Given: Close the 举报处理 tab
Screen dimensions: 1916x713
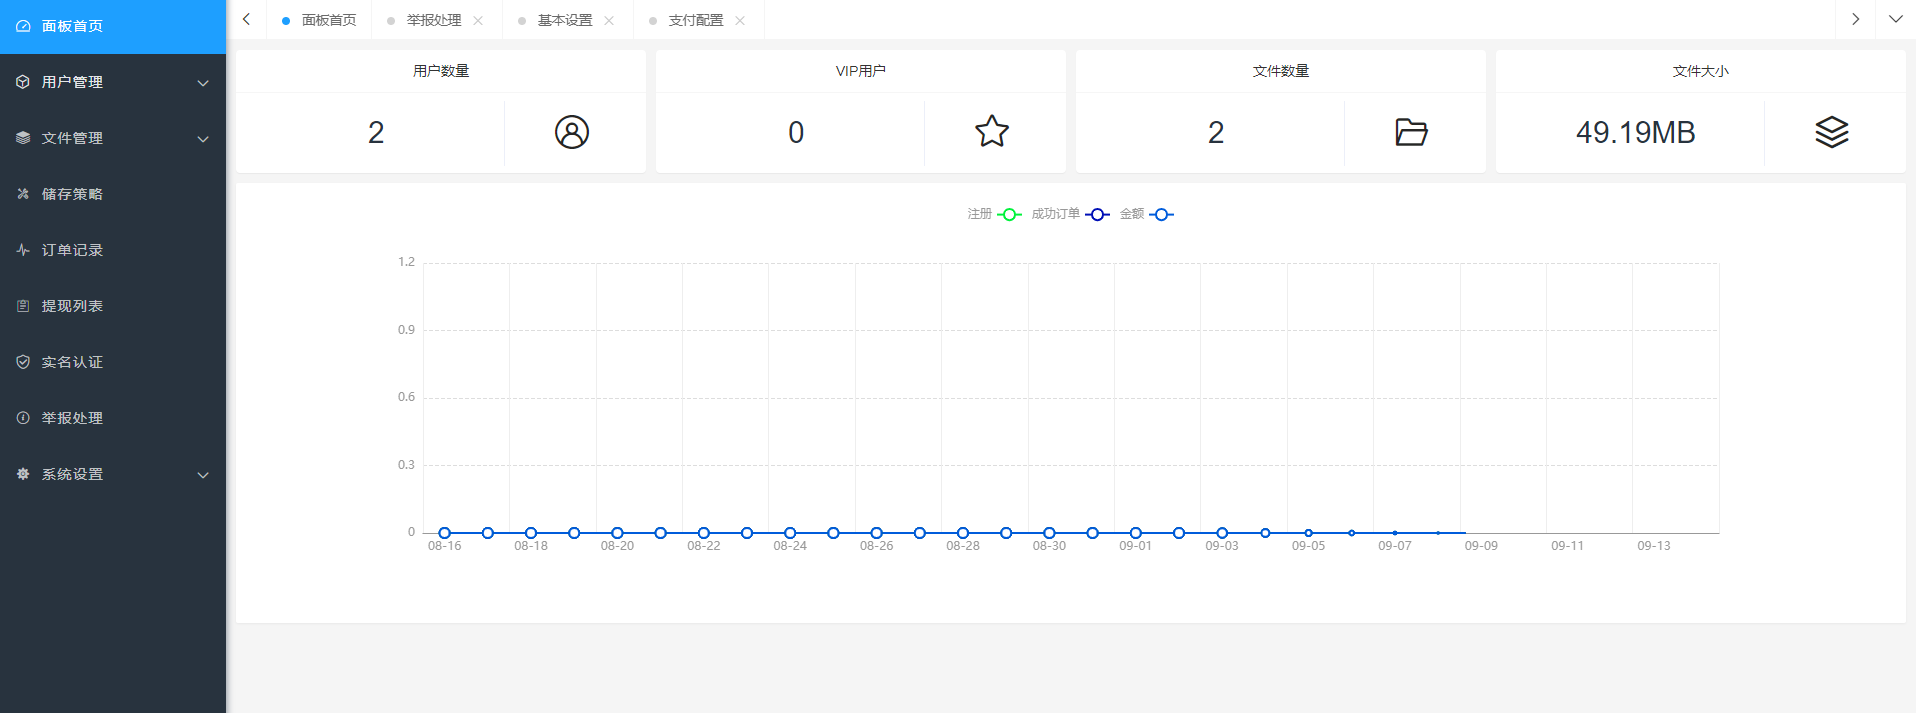Looking at the screenshot, I should (478, 21).
